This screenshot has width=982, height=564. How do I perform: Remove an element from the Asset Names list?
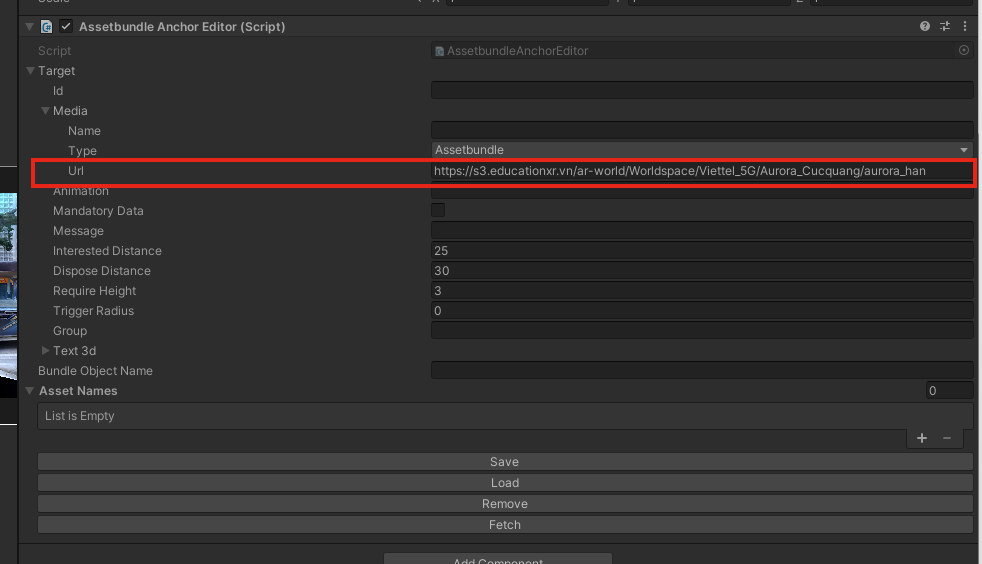[947, 438]
